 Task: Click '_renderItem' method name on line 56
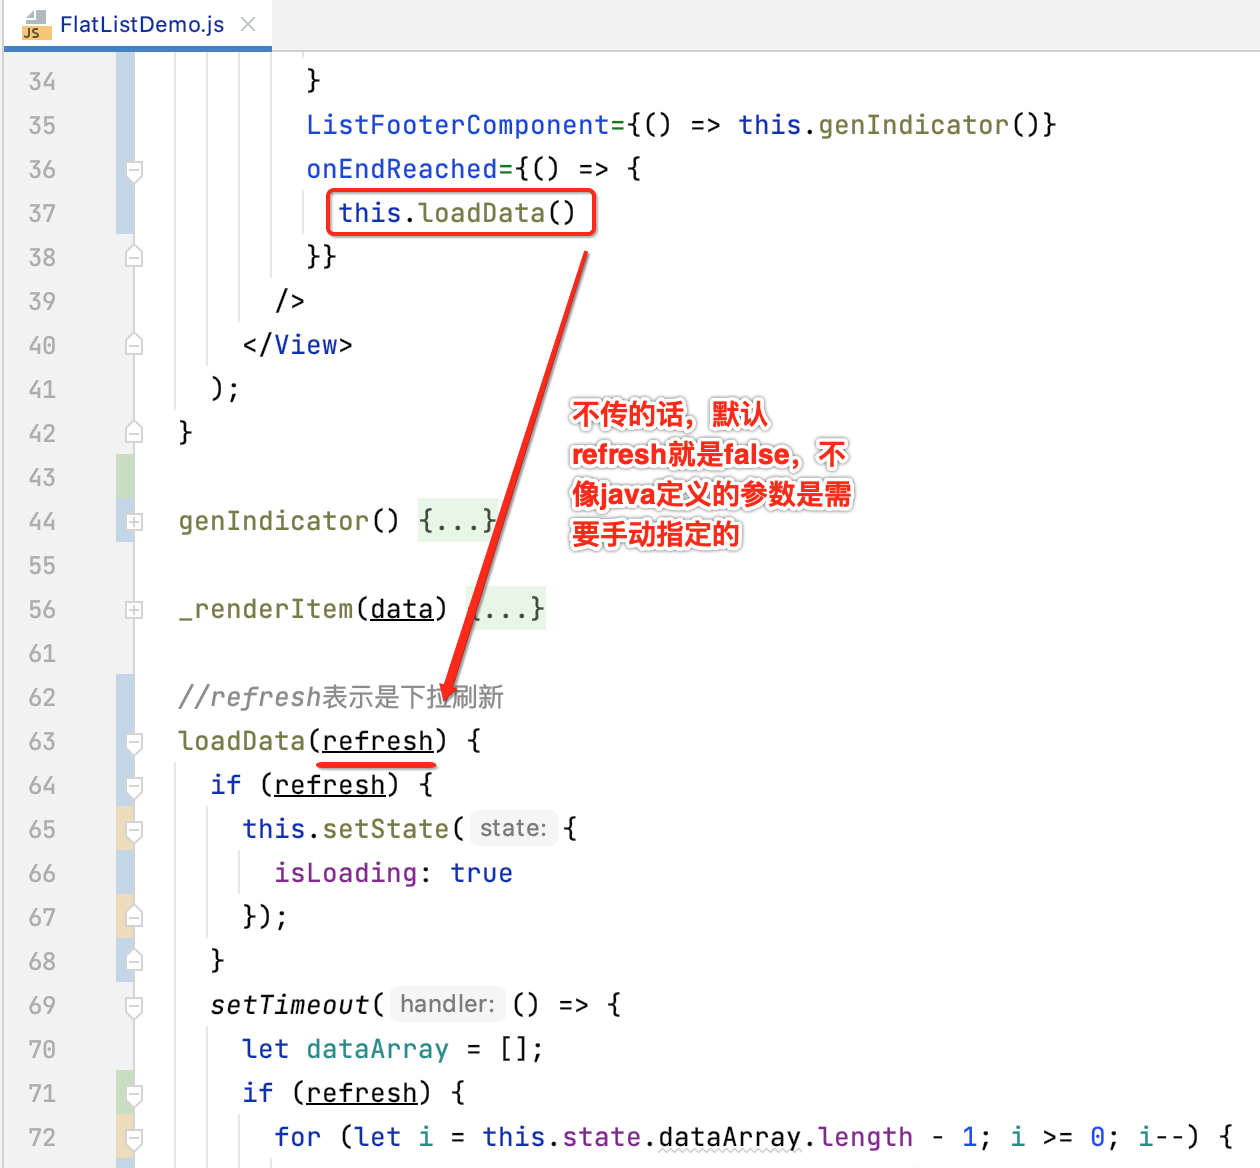(x=266, y=609)
